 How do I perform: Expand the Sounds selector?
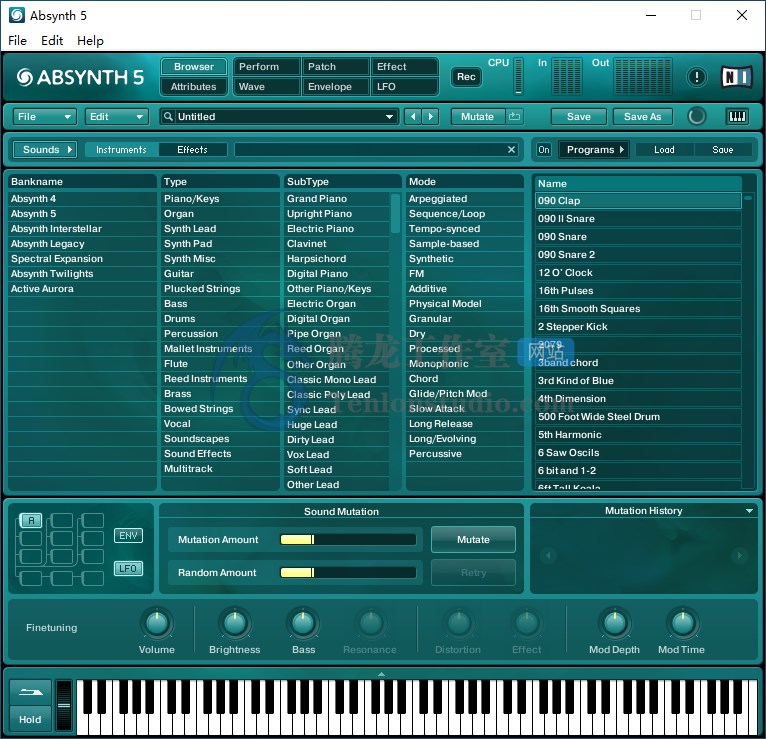click(x=45, y=149)
